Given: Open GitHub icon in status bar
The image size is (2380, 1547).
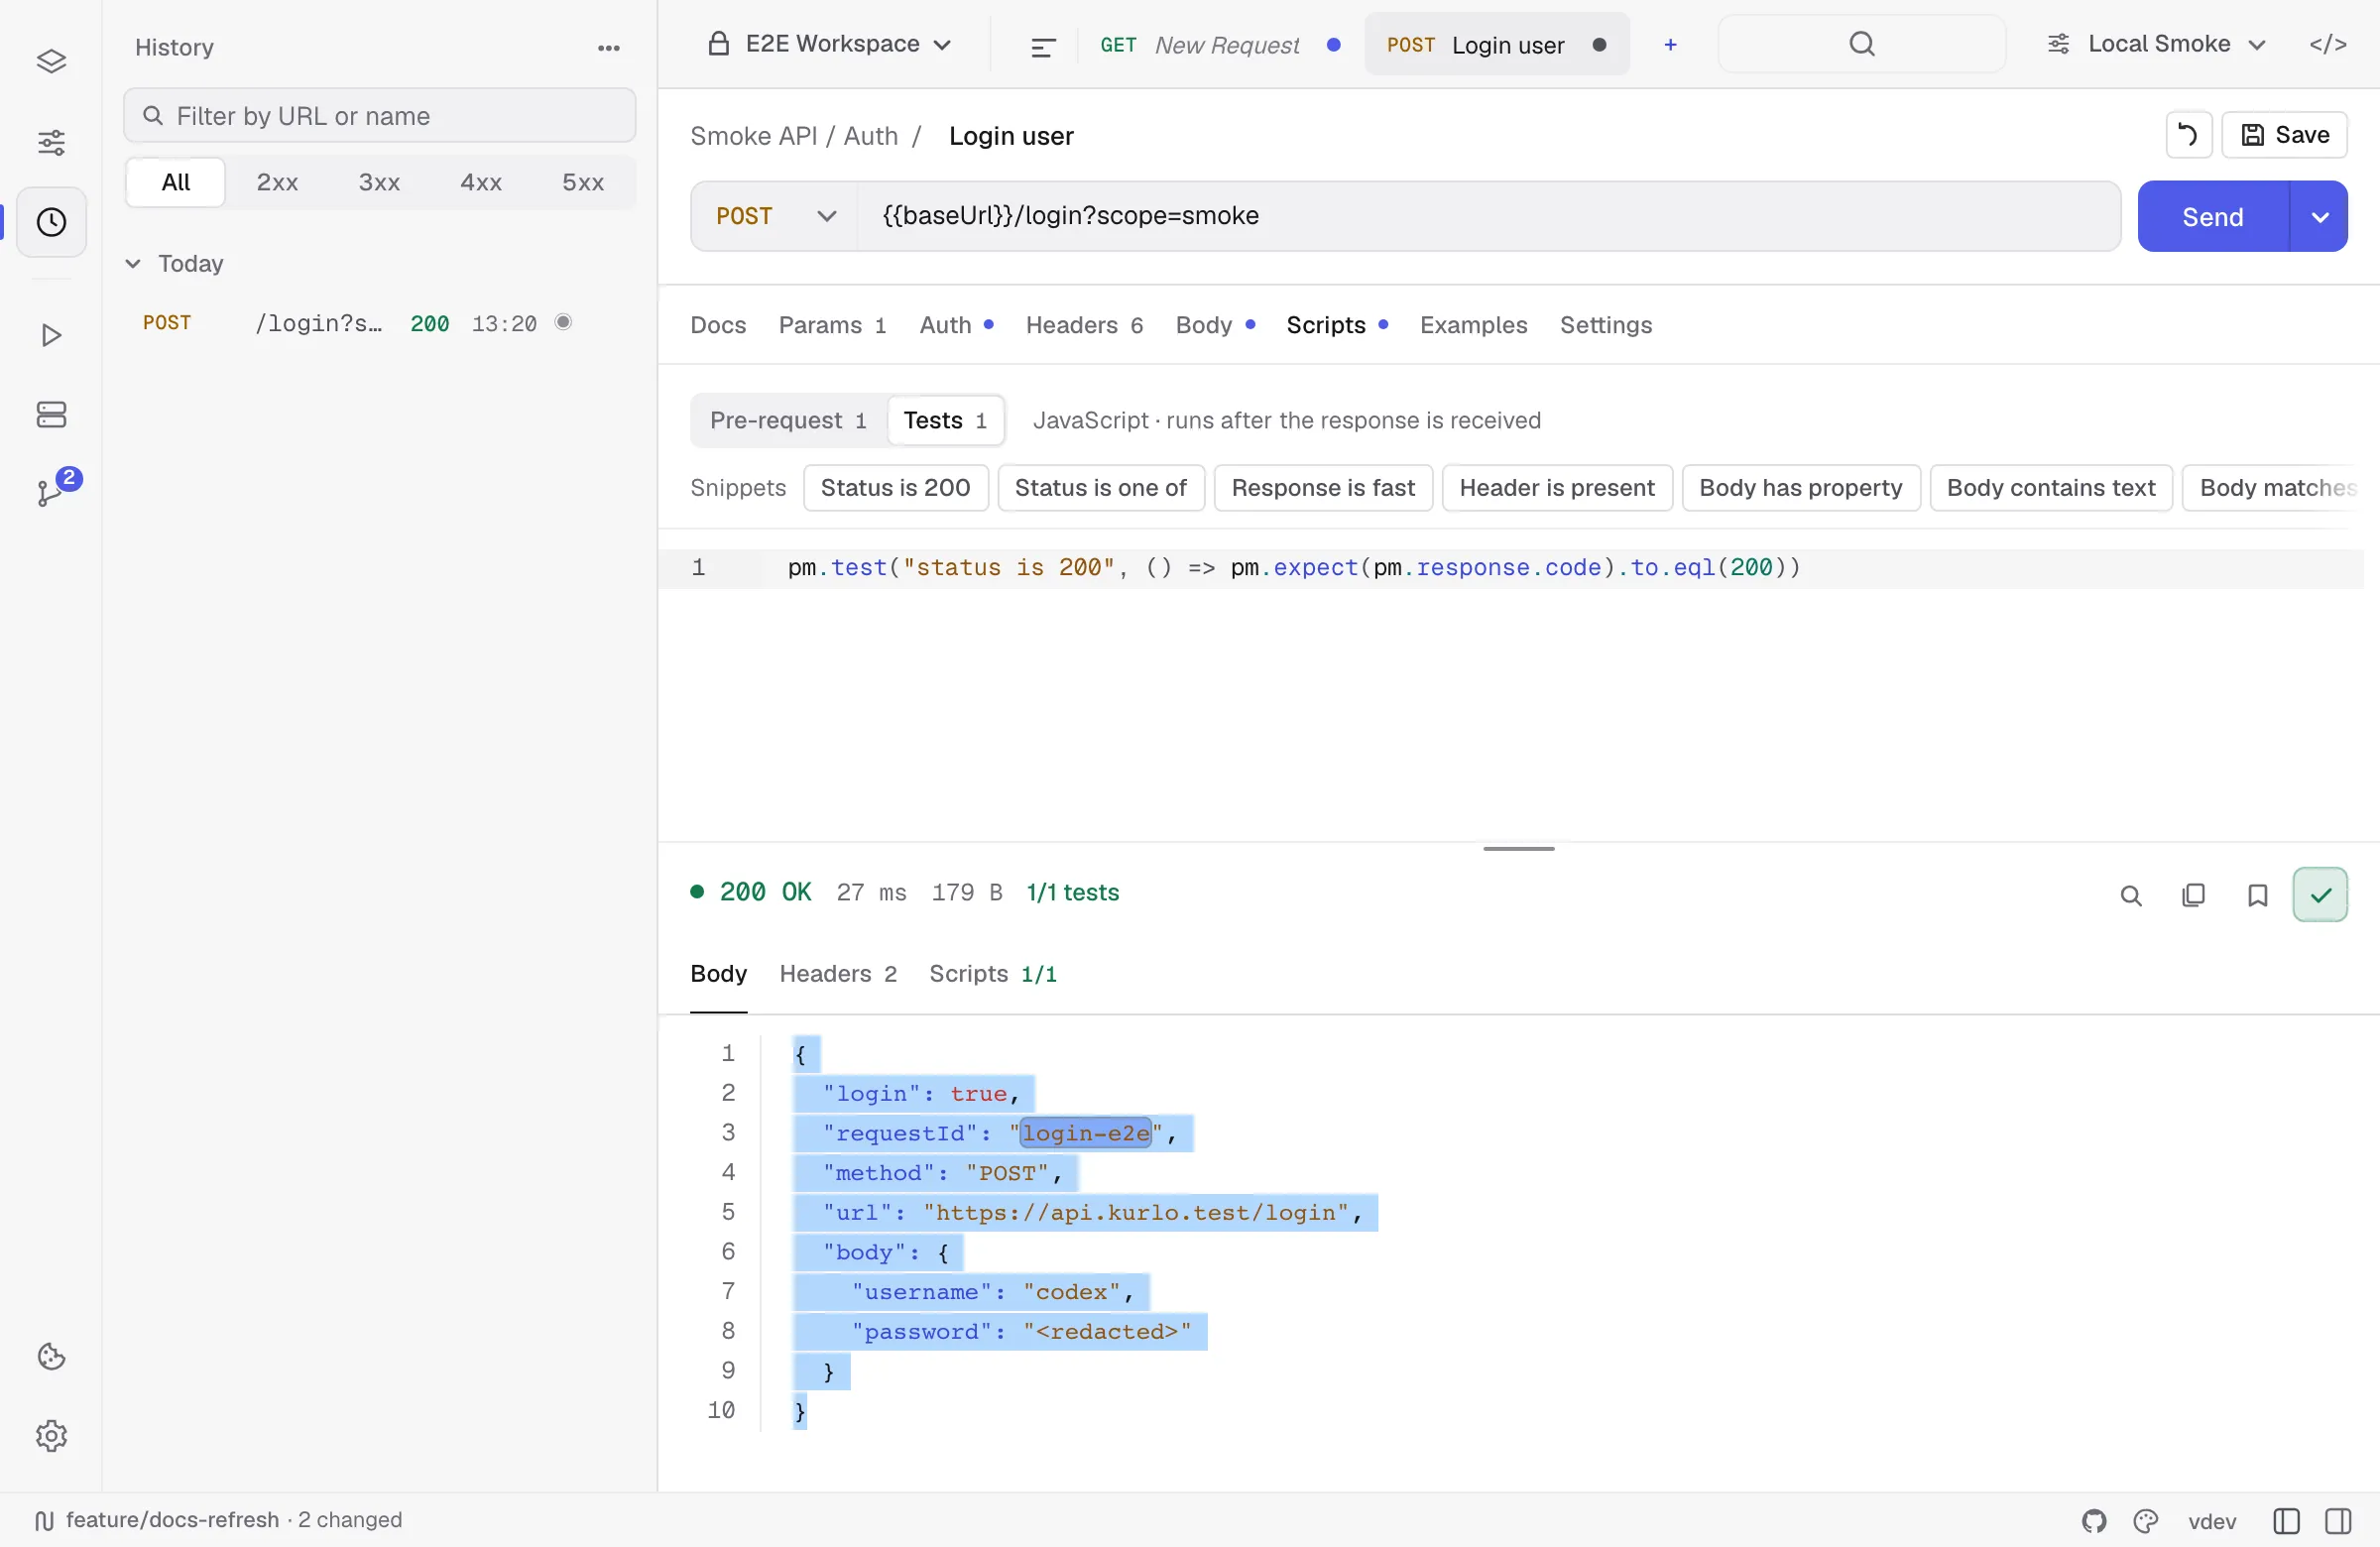Looking at the screenshot, I should point(2094,1520).
